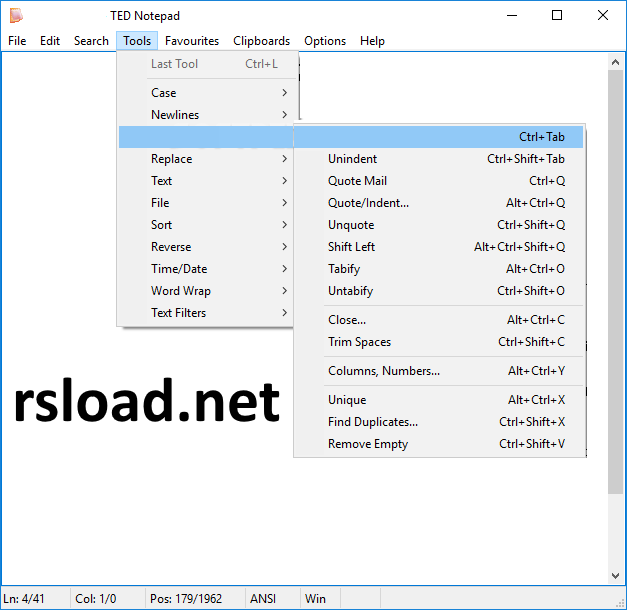Open the Close... command
The image size is (627, 610).
tap(439, 320)
